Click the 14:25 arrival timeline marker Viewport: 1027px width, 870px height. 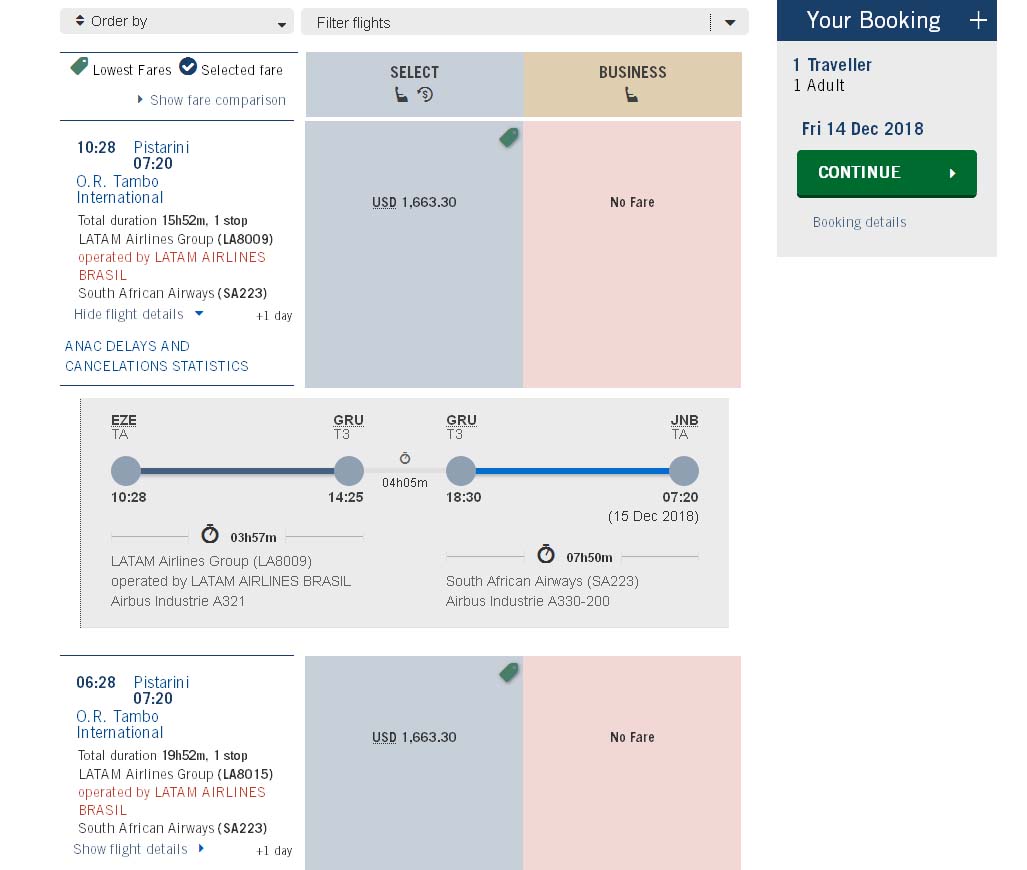coord(349,471)
